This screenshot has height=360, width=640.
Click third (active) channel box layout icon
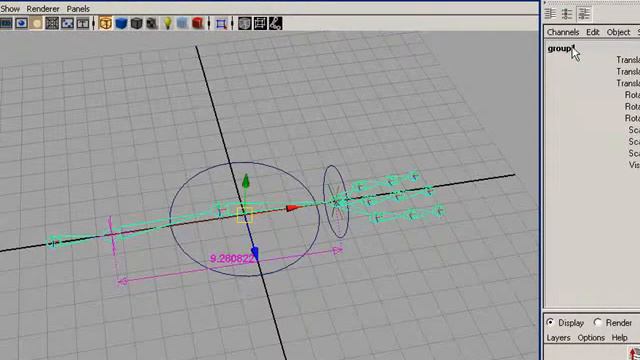pyautogui.click(x=584, y=13)
